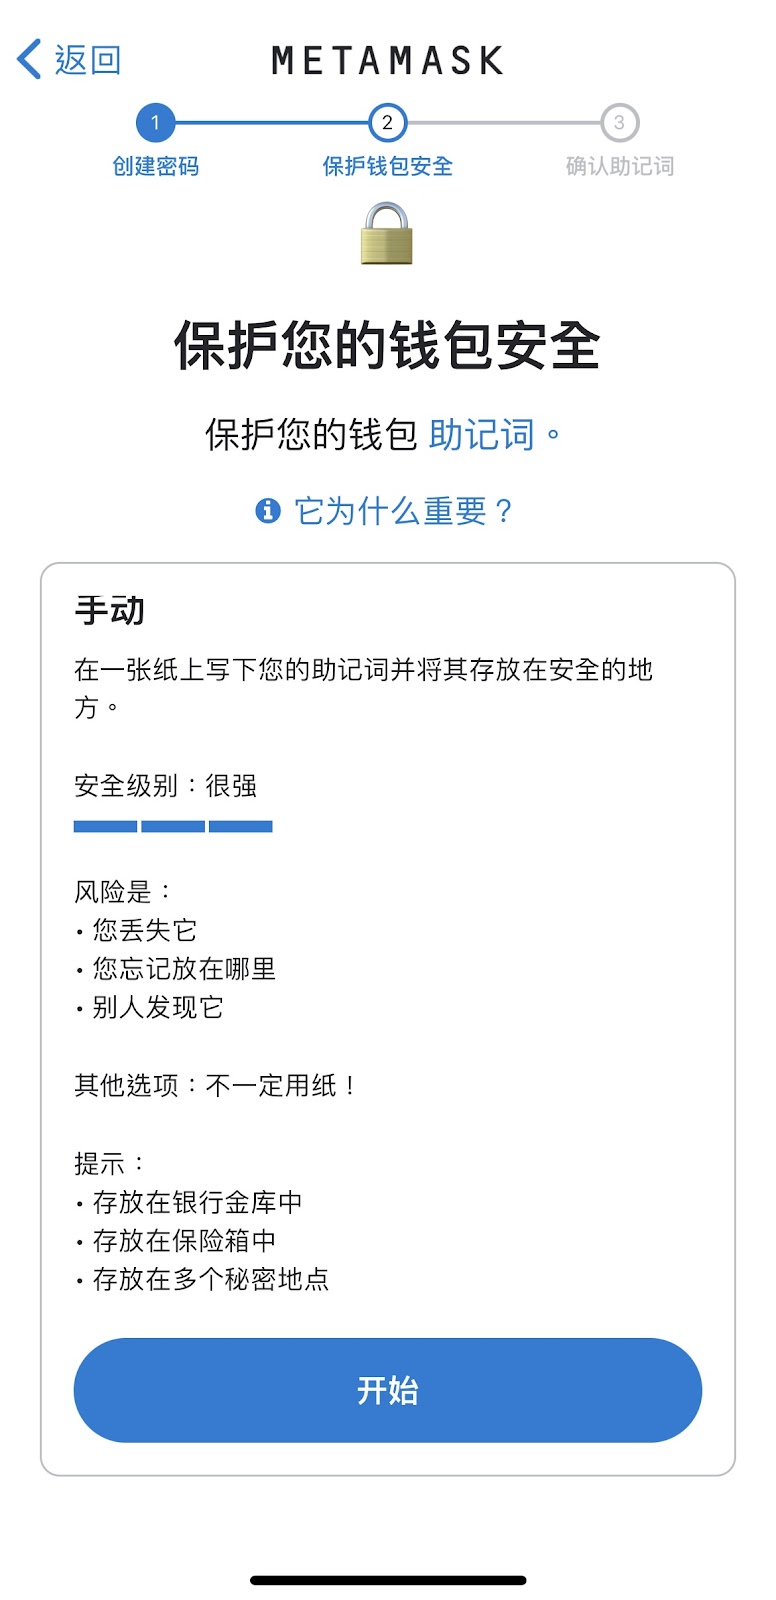Select step 3 circle in progress bar
This screenshot has height=1600, width=776.
[619, 123]
